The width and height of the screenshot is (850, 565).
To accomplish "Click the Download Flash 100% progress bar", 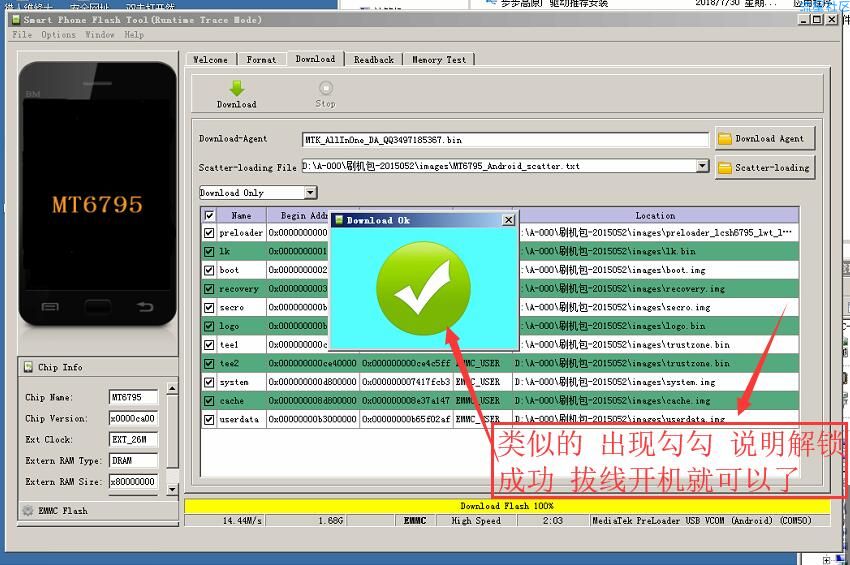I will [507, 506].
